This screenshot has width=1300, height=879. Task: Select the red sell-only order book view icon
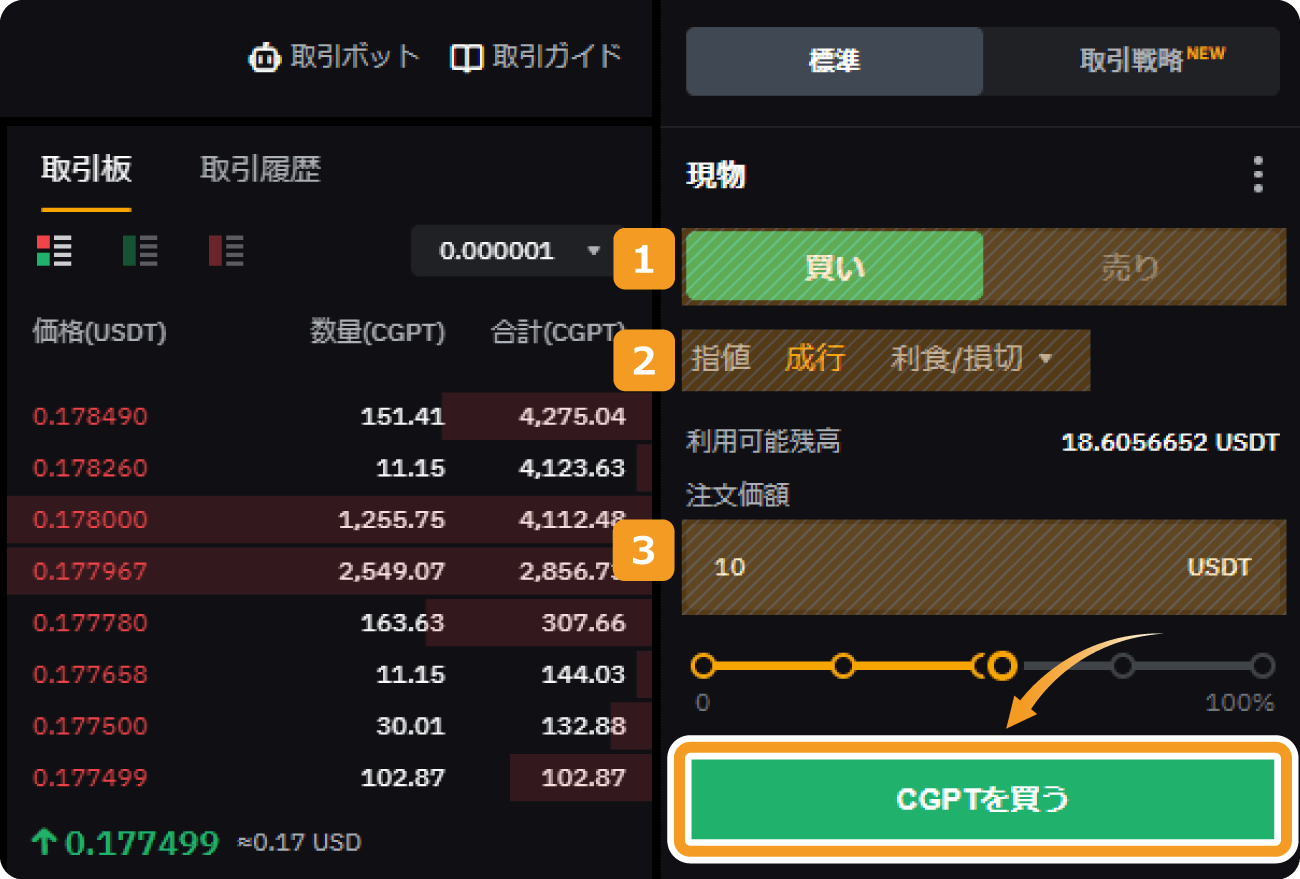226,250
